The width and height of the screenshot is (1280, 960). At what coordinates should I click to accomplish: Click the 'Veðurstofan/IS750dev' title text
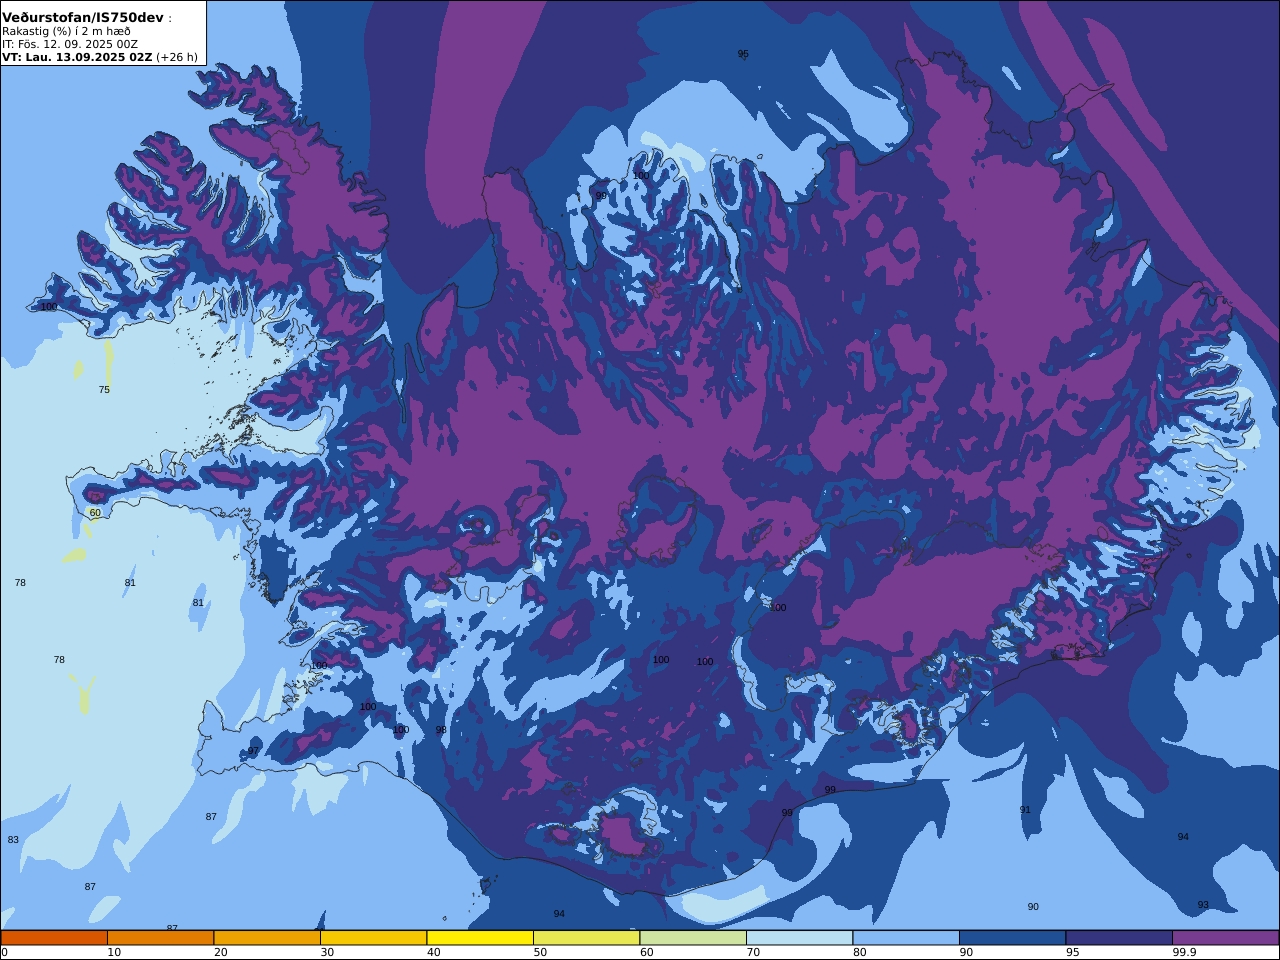pyautogui.click(x=83, y=18)
